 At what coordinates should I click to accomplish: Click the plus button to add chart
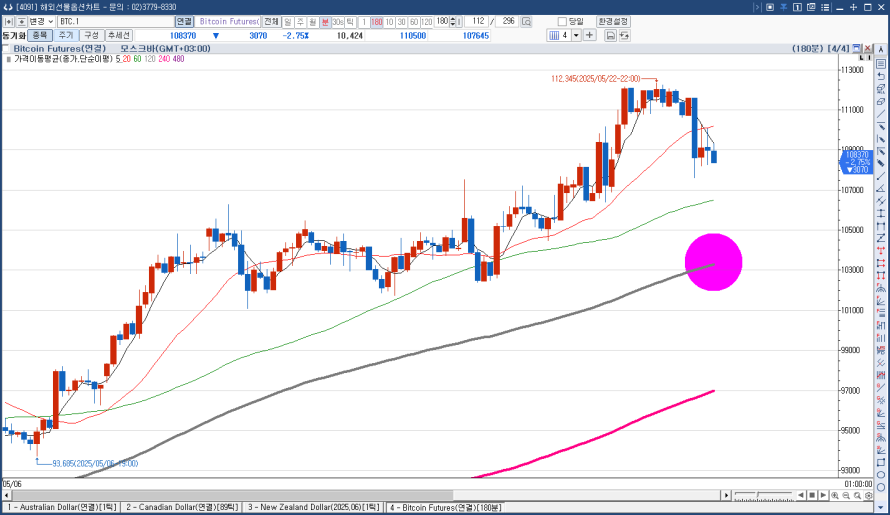point(590,35)
